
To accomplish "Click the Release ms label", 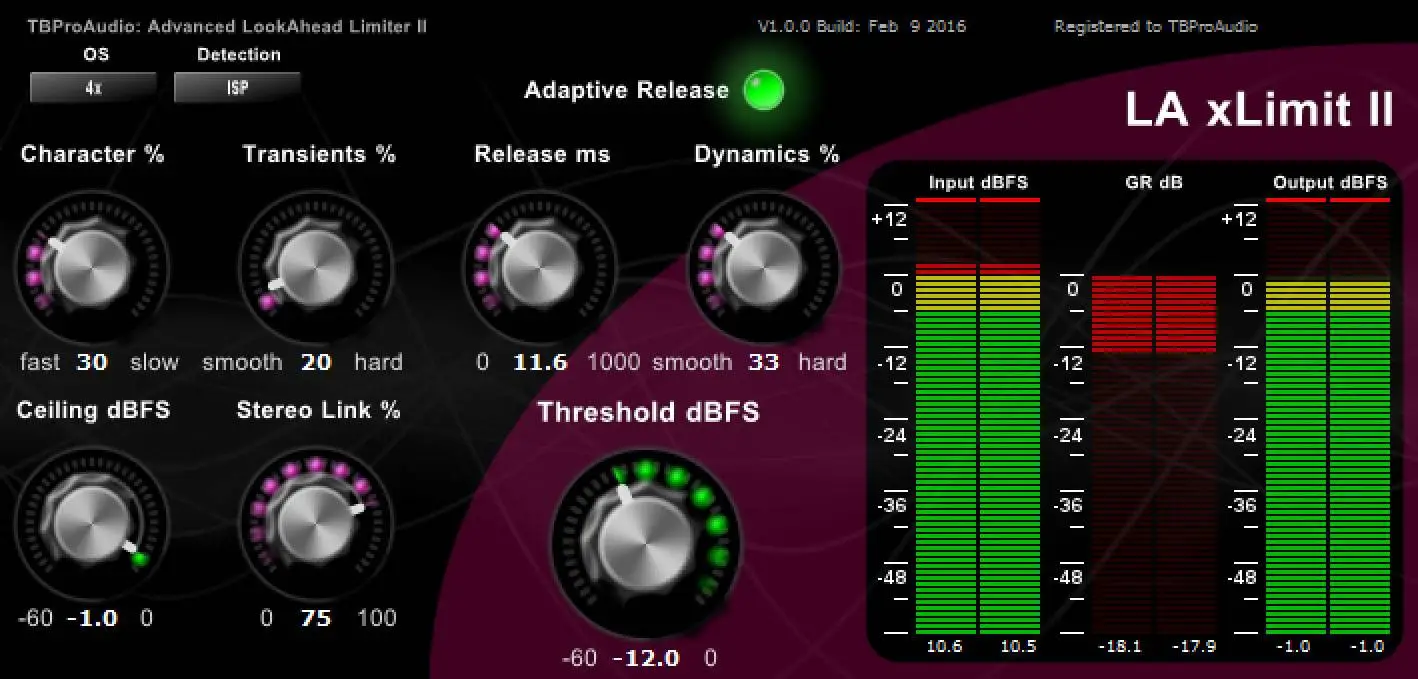I will (542, 154).
